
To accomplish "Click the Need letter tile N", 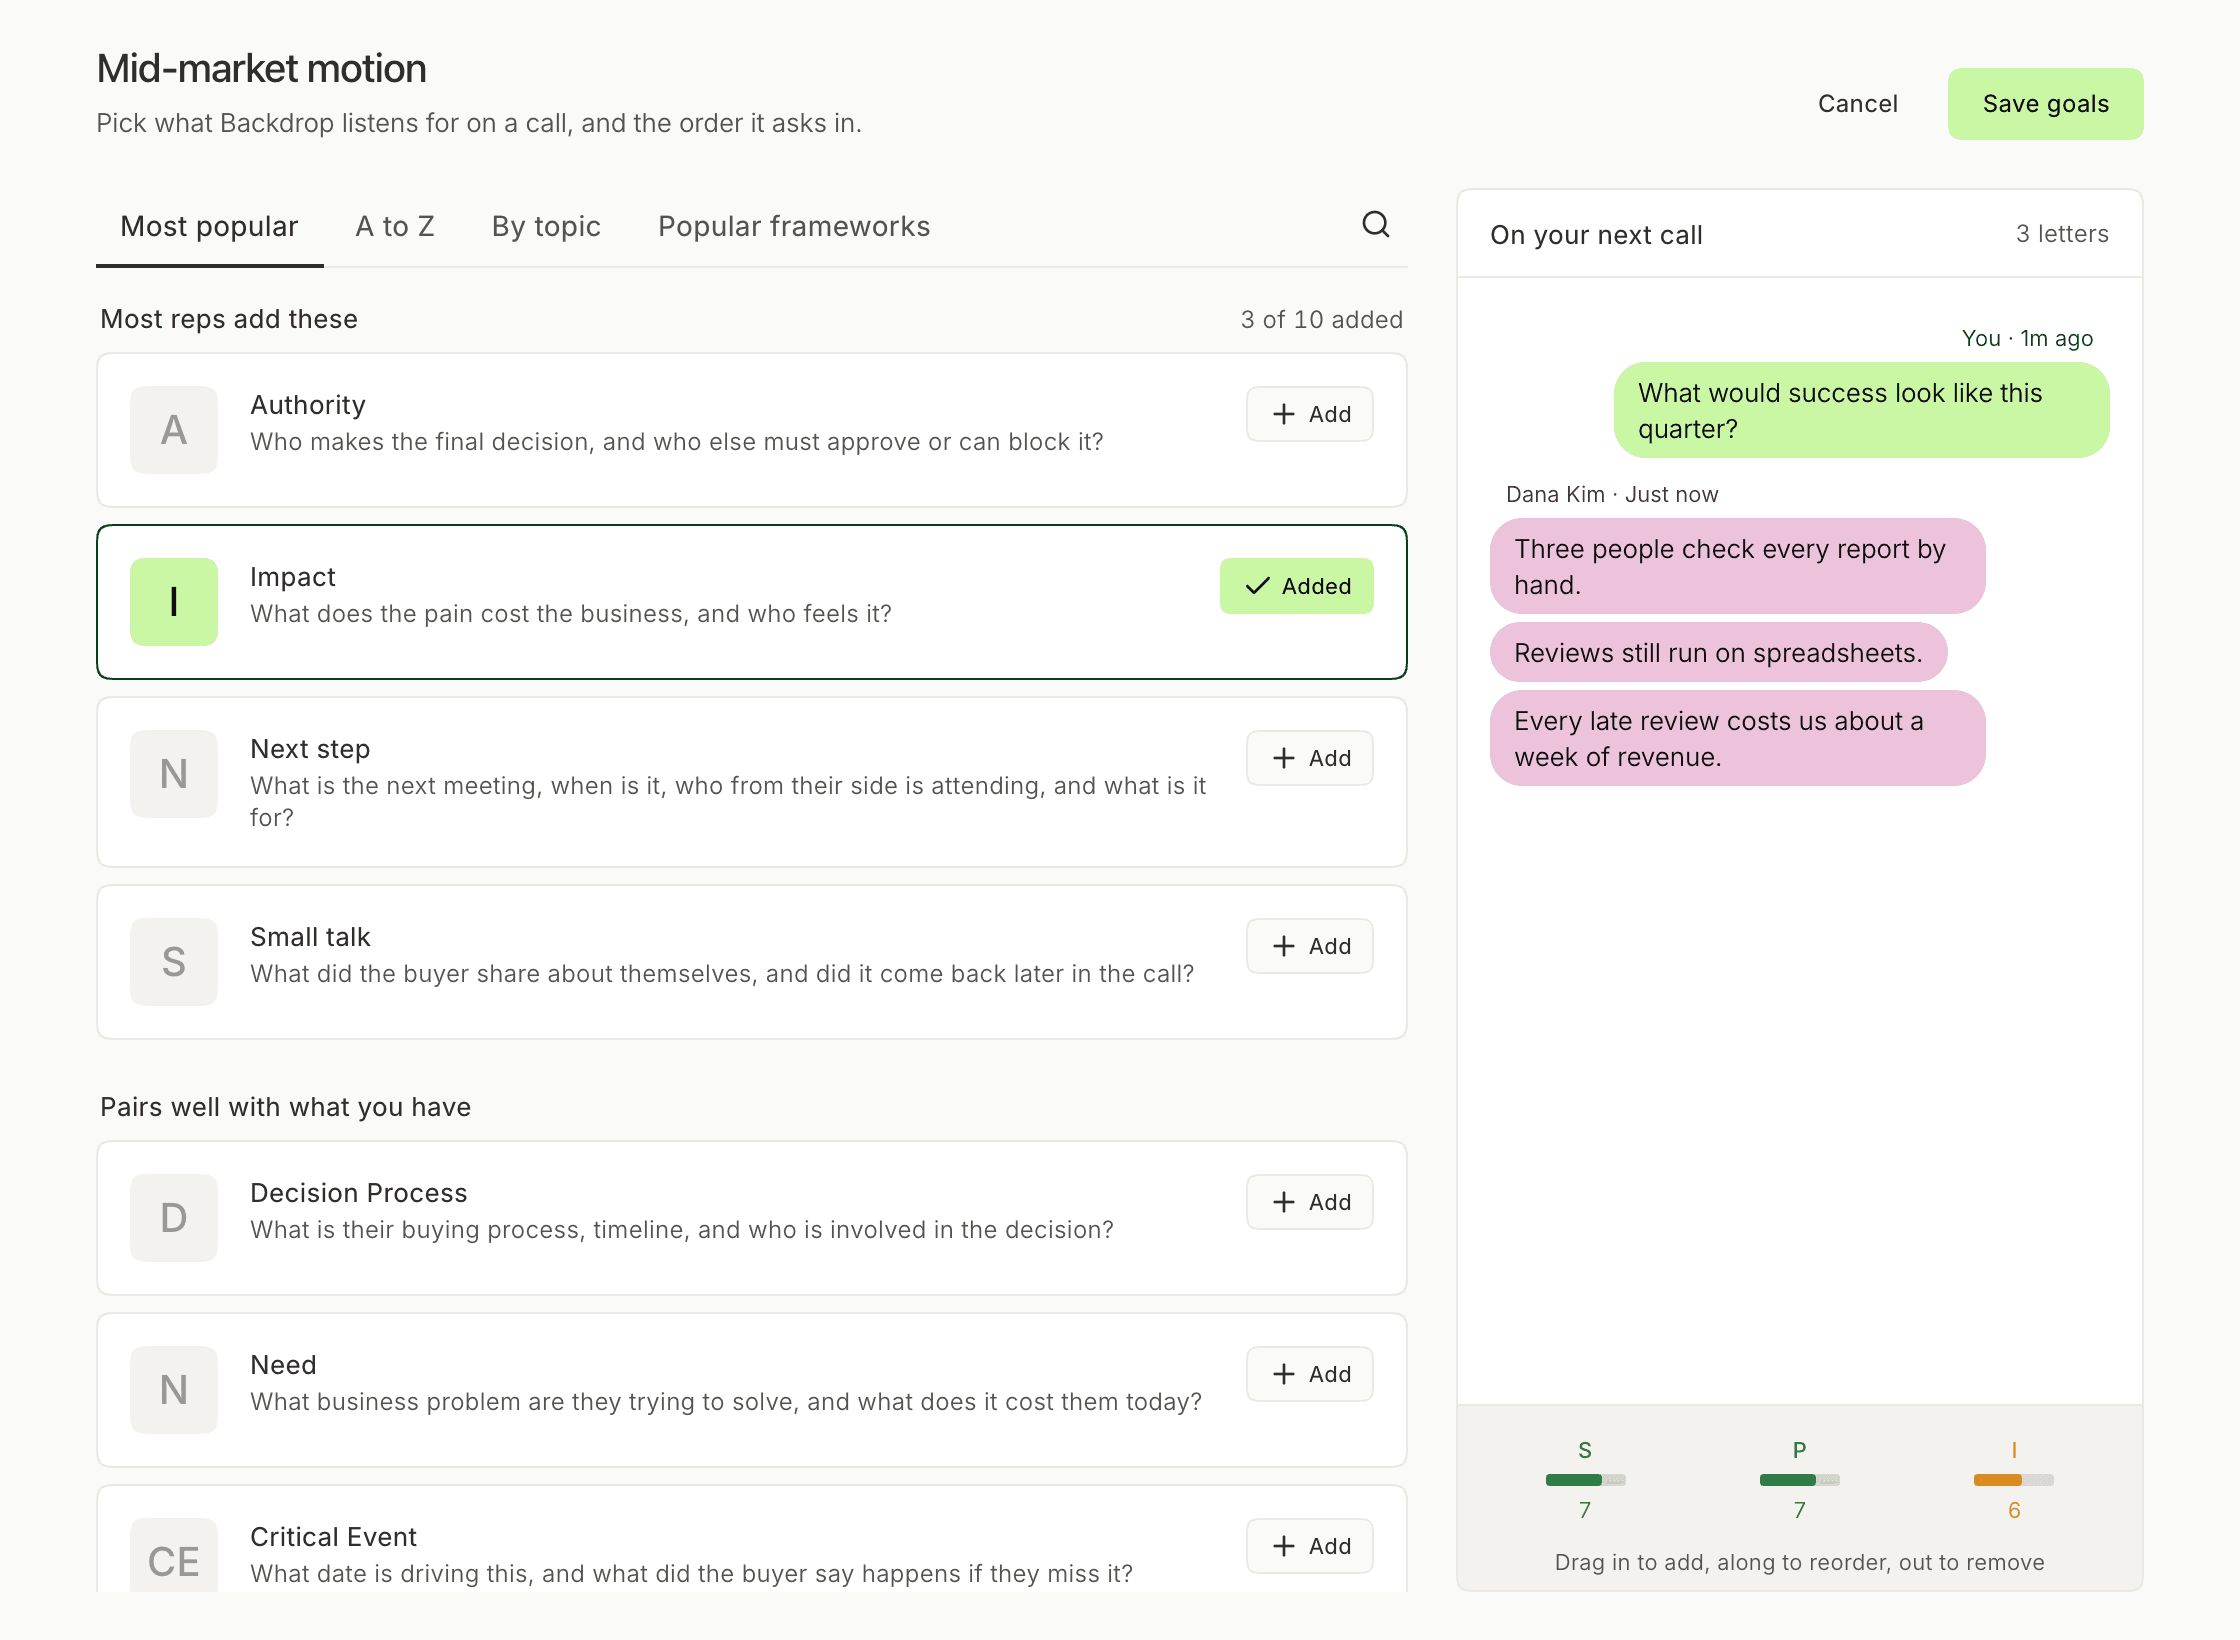I will [x=174, y=1390].
